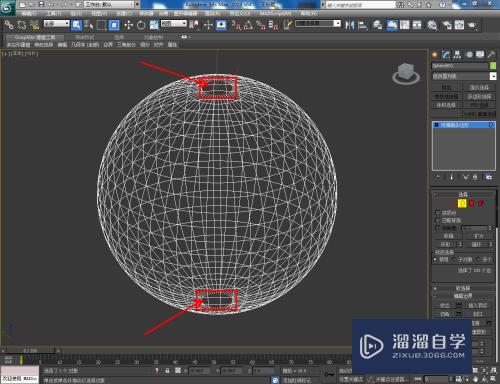
Task: Select the Link tool in main toolbar
Action: point(9,25)
